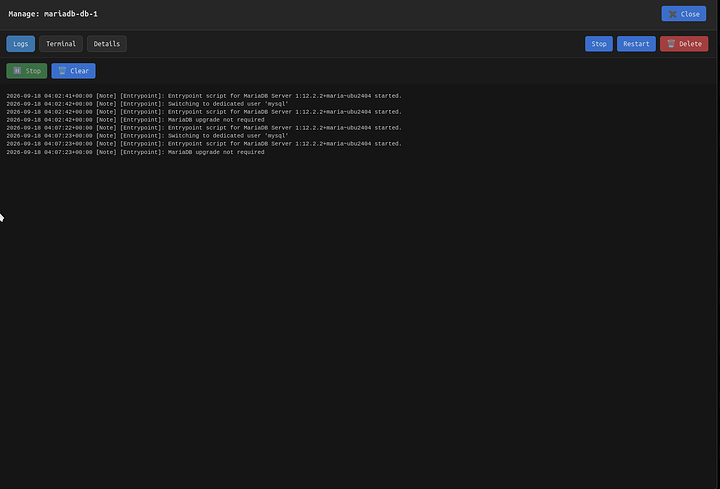
Task: Select the 04:02:42 'Switching to dedicated user' line
Action: coord(147,104)
